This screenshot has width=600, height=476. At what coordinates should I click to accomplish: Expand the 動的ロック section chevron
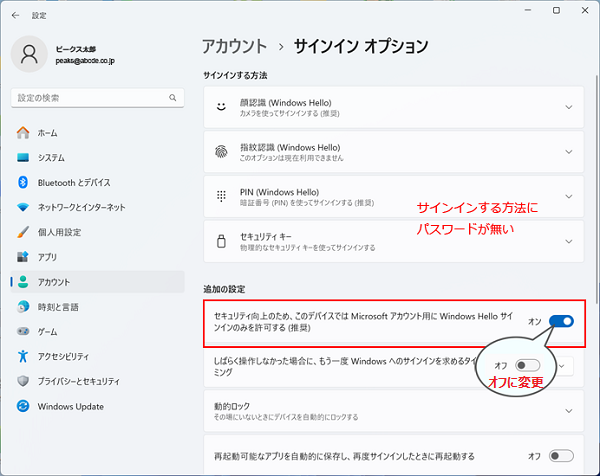pyautogui.click(x=568, y=411)
